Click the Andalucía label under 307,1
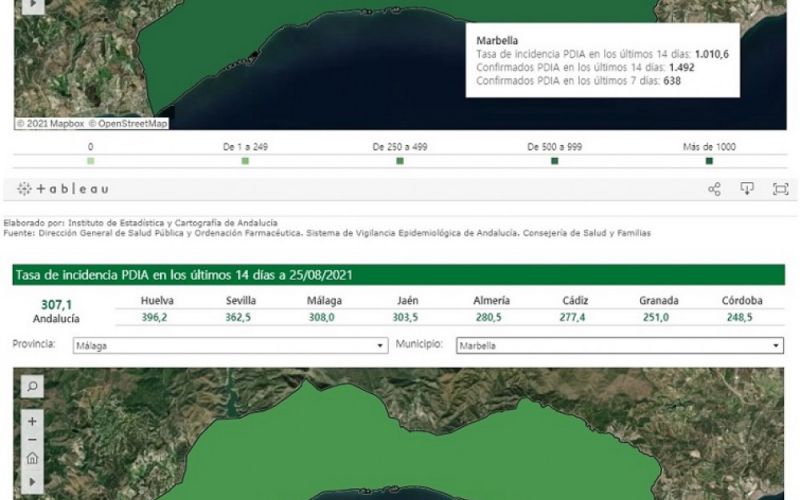 pyautogui.click(x=56, y=319)
